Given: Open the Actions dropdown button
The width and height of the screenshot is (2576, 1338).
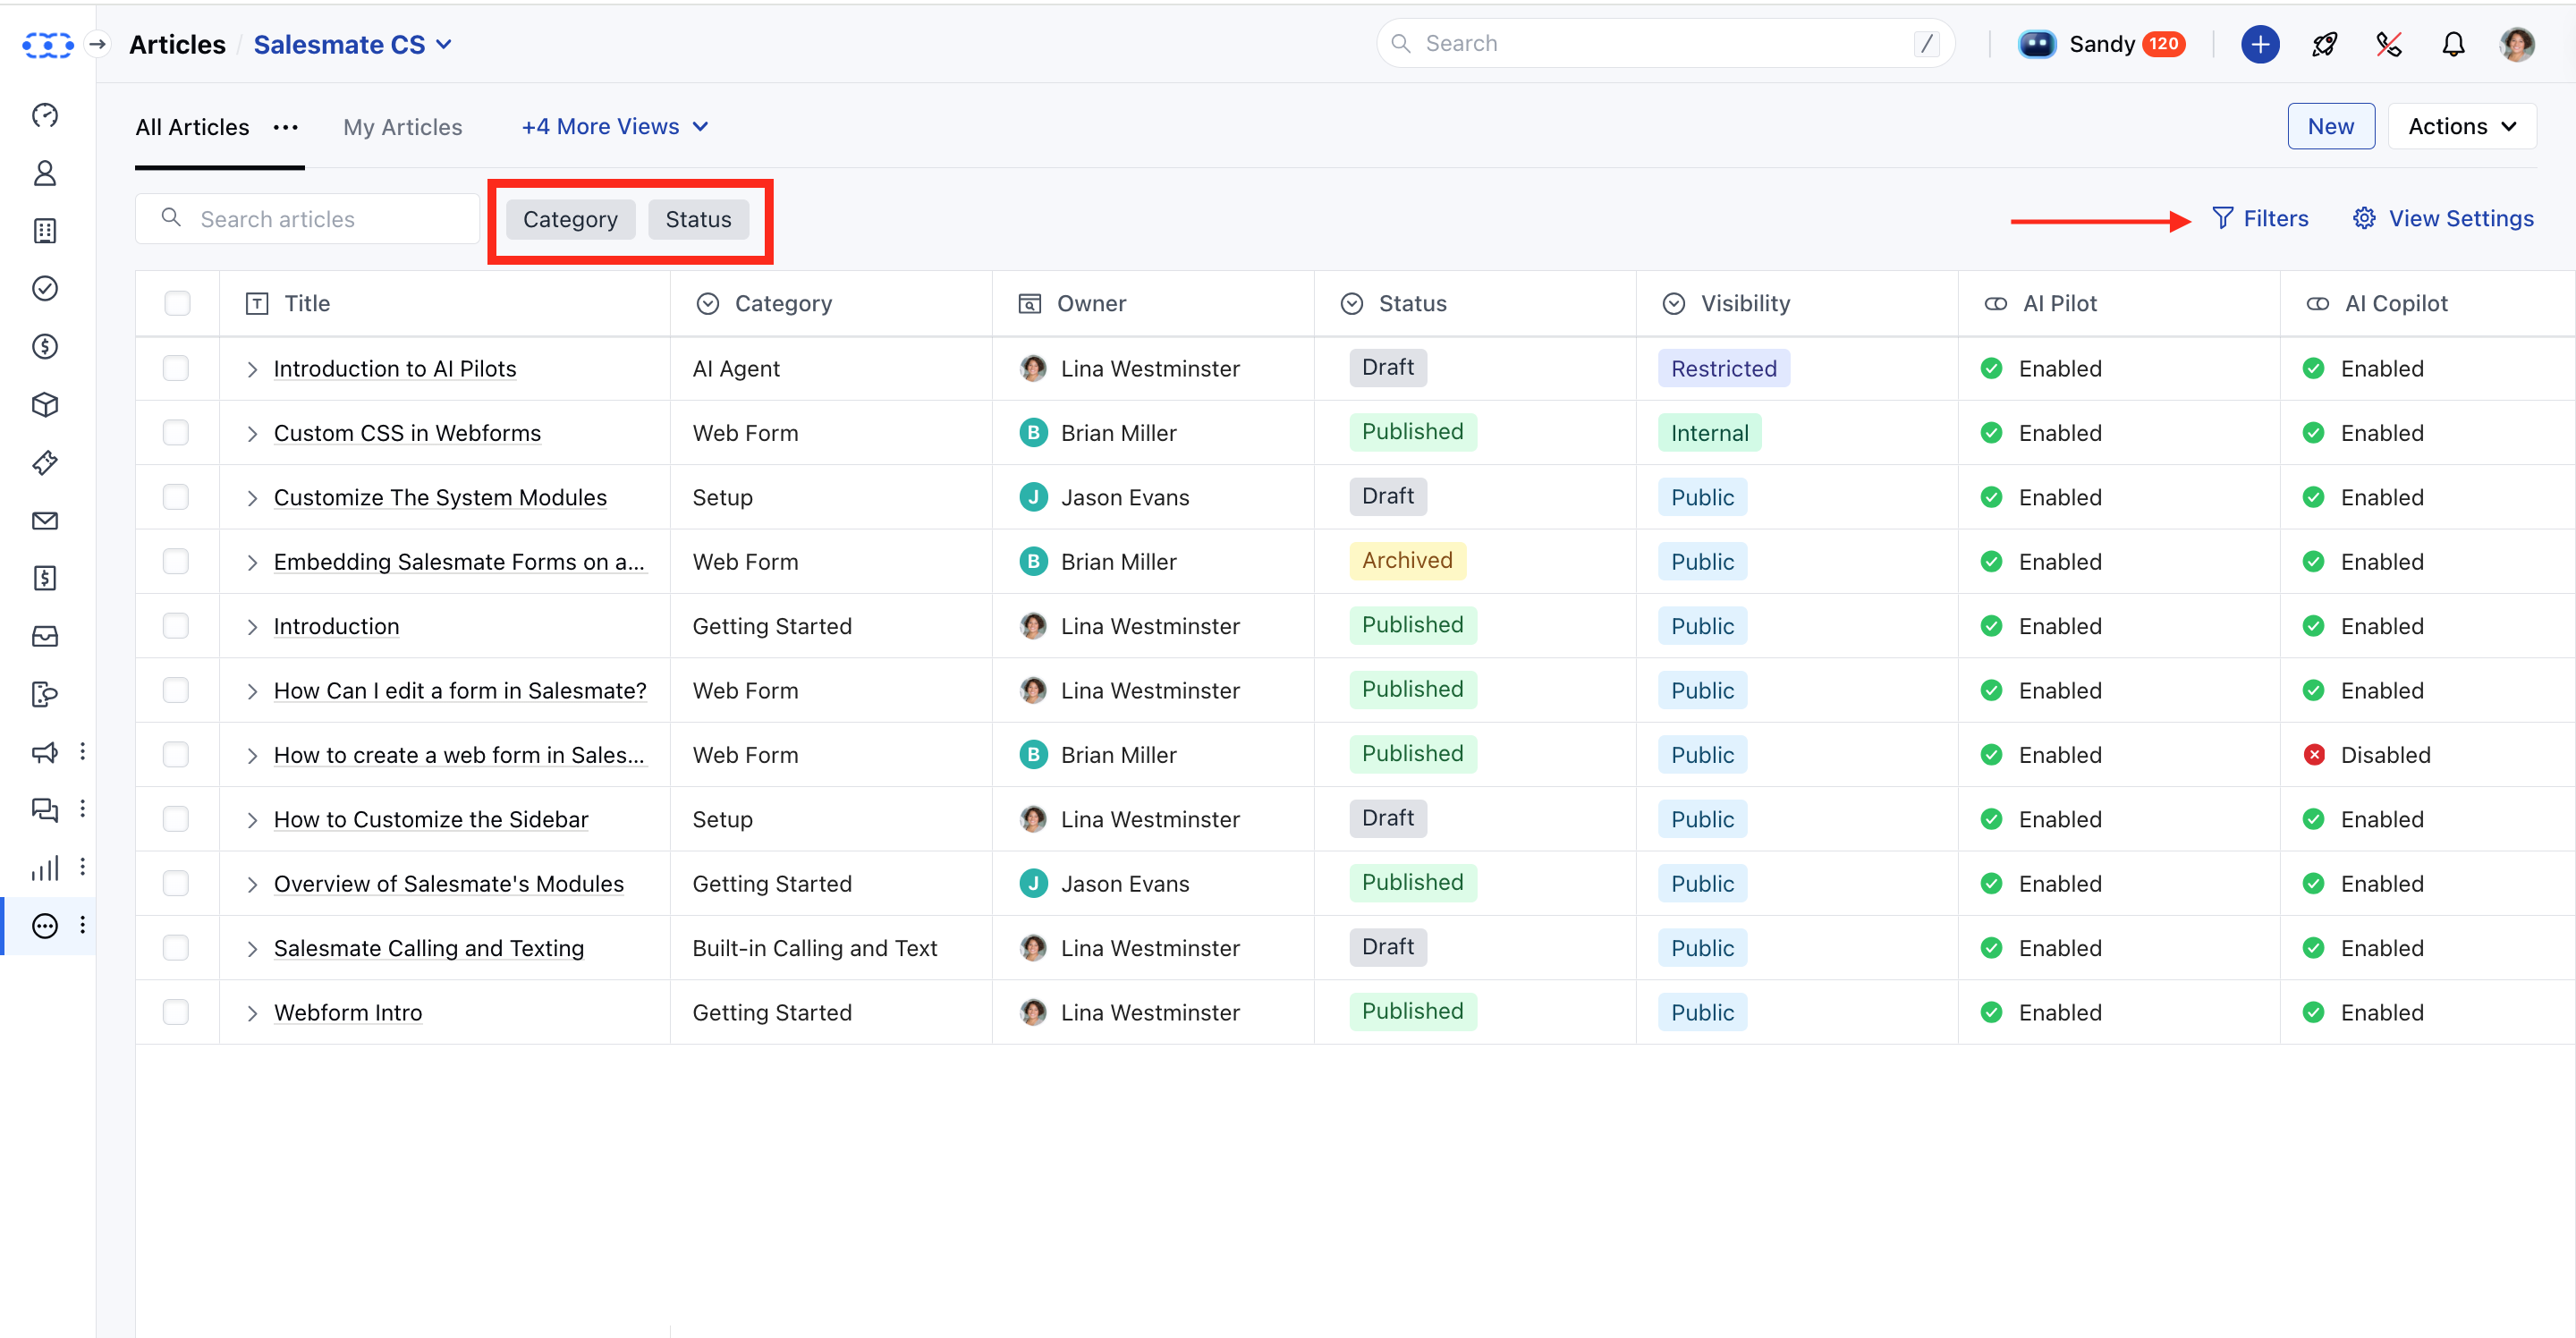Looking at the screenshot, I should click(x=2461, y=126).
